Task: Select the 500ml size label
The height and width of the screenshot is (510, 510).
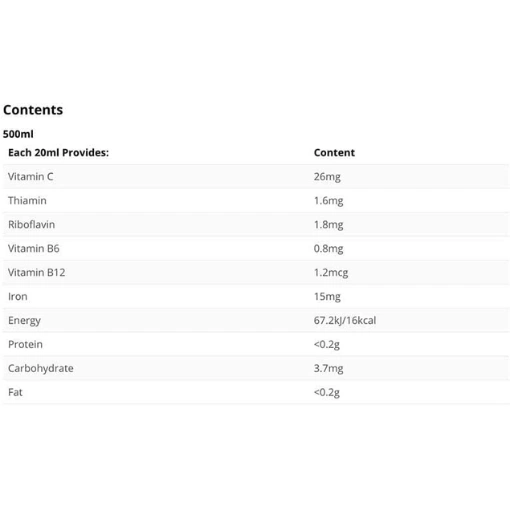Action: (18, 134)
